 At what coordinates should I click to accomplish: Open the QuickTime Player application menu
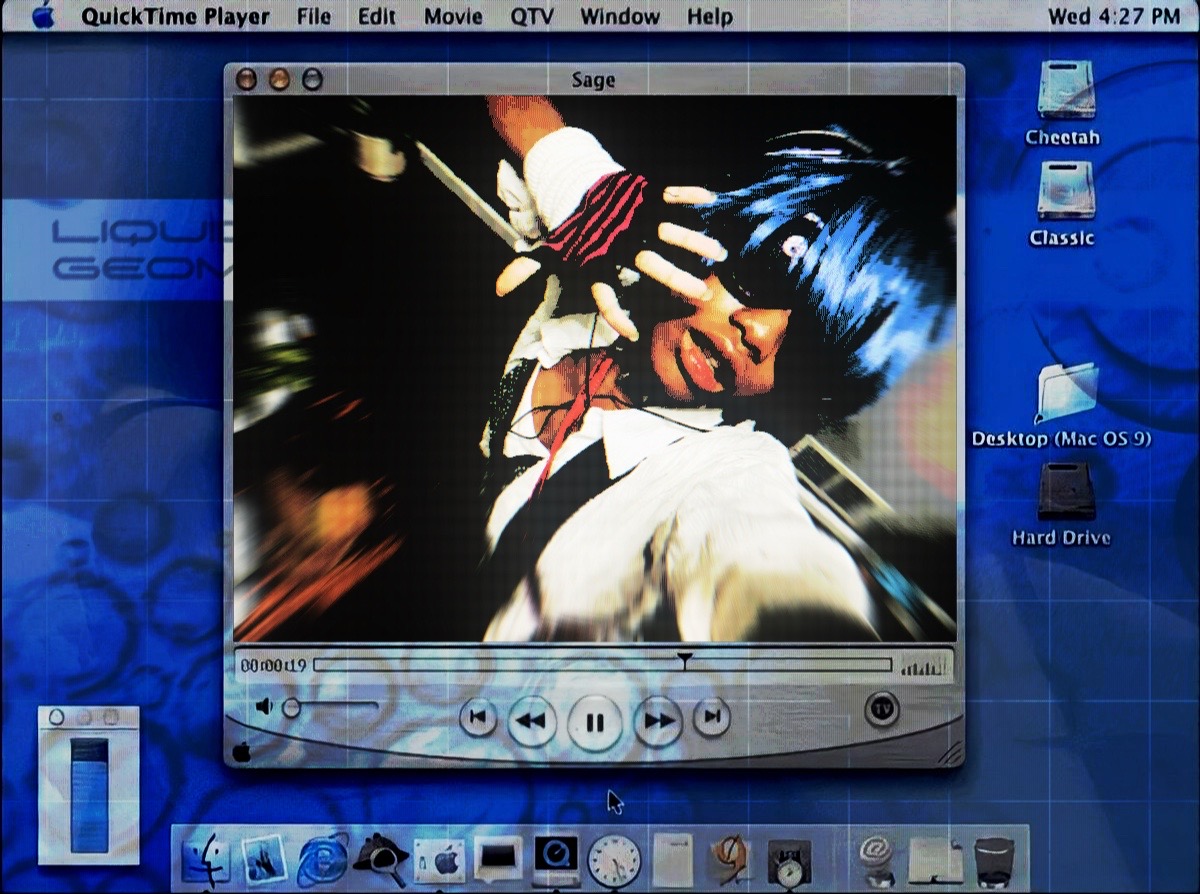(176, 17)
